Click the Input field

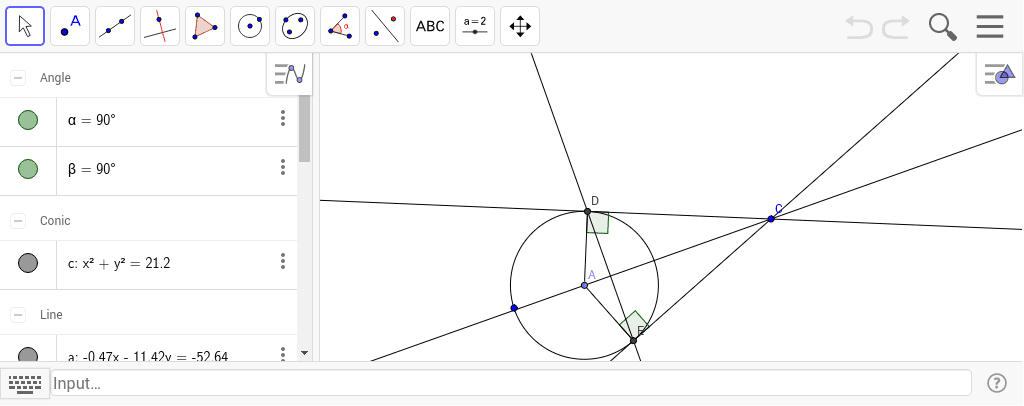coord(511,383)
